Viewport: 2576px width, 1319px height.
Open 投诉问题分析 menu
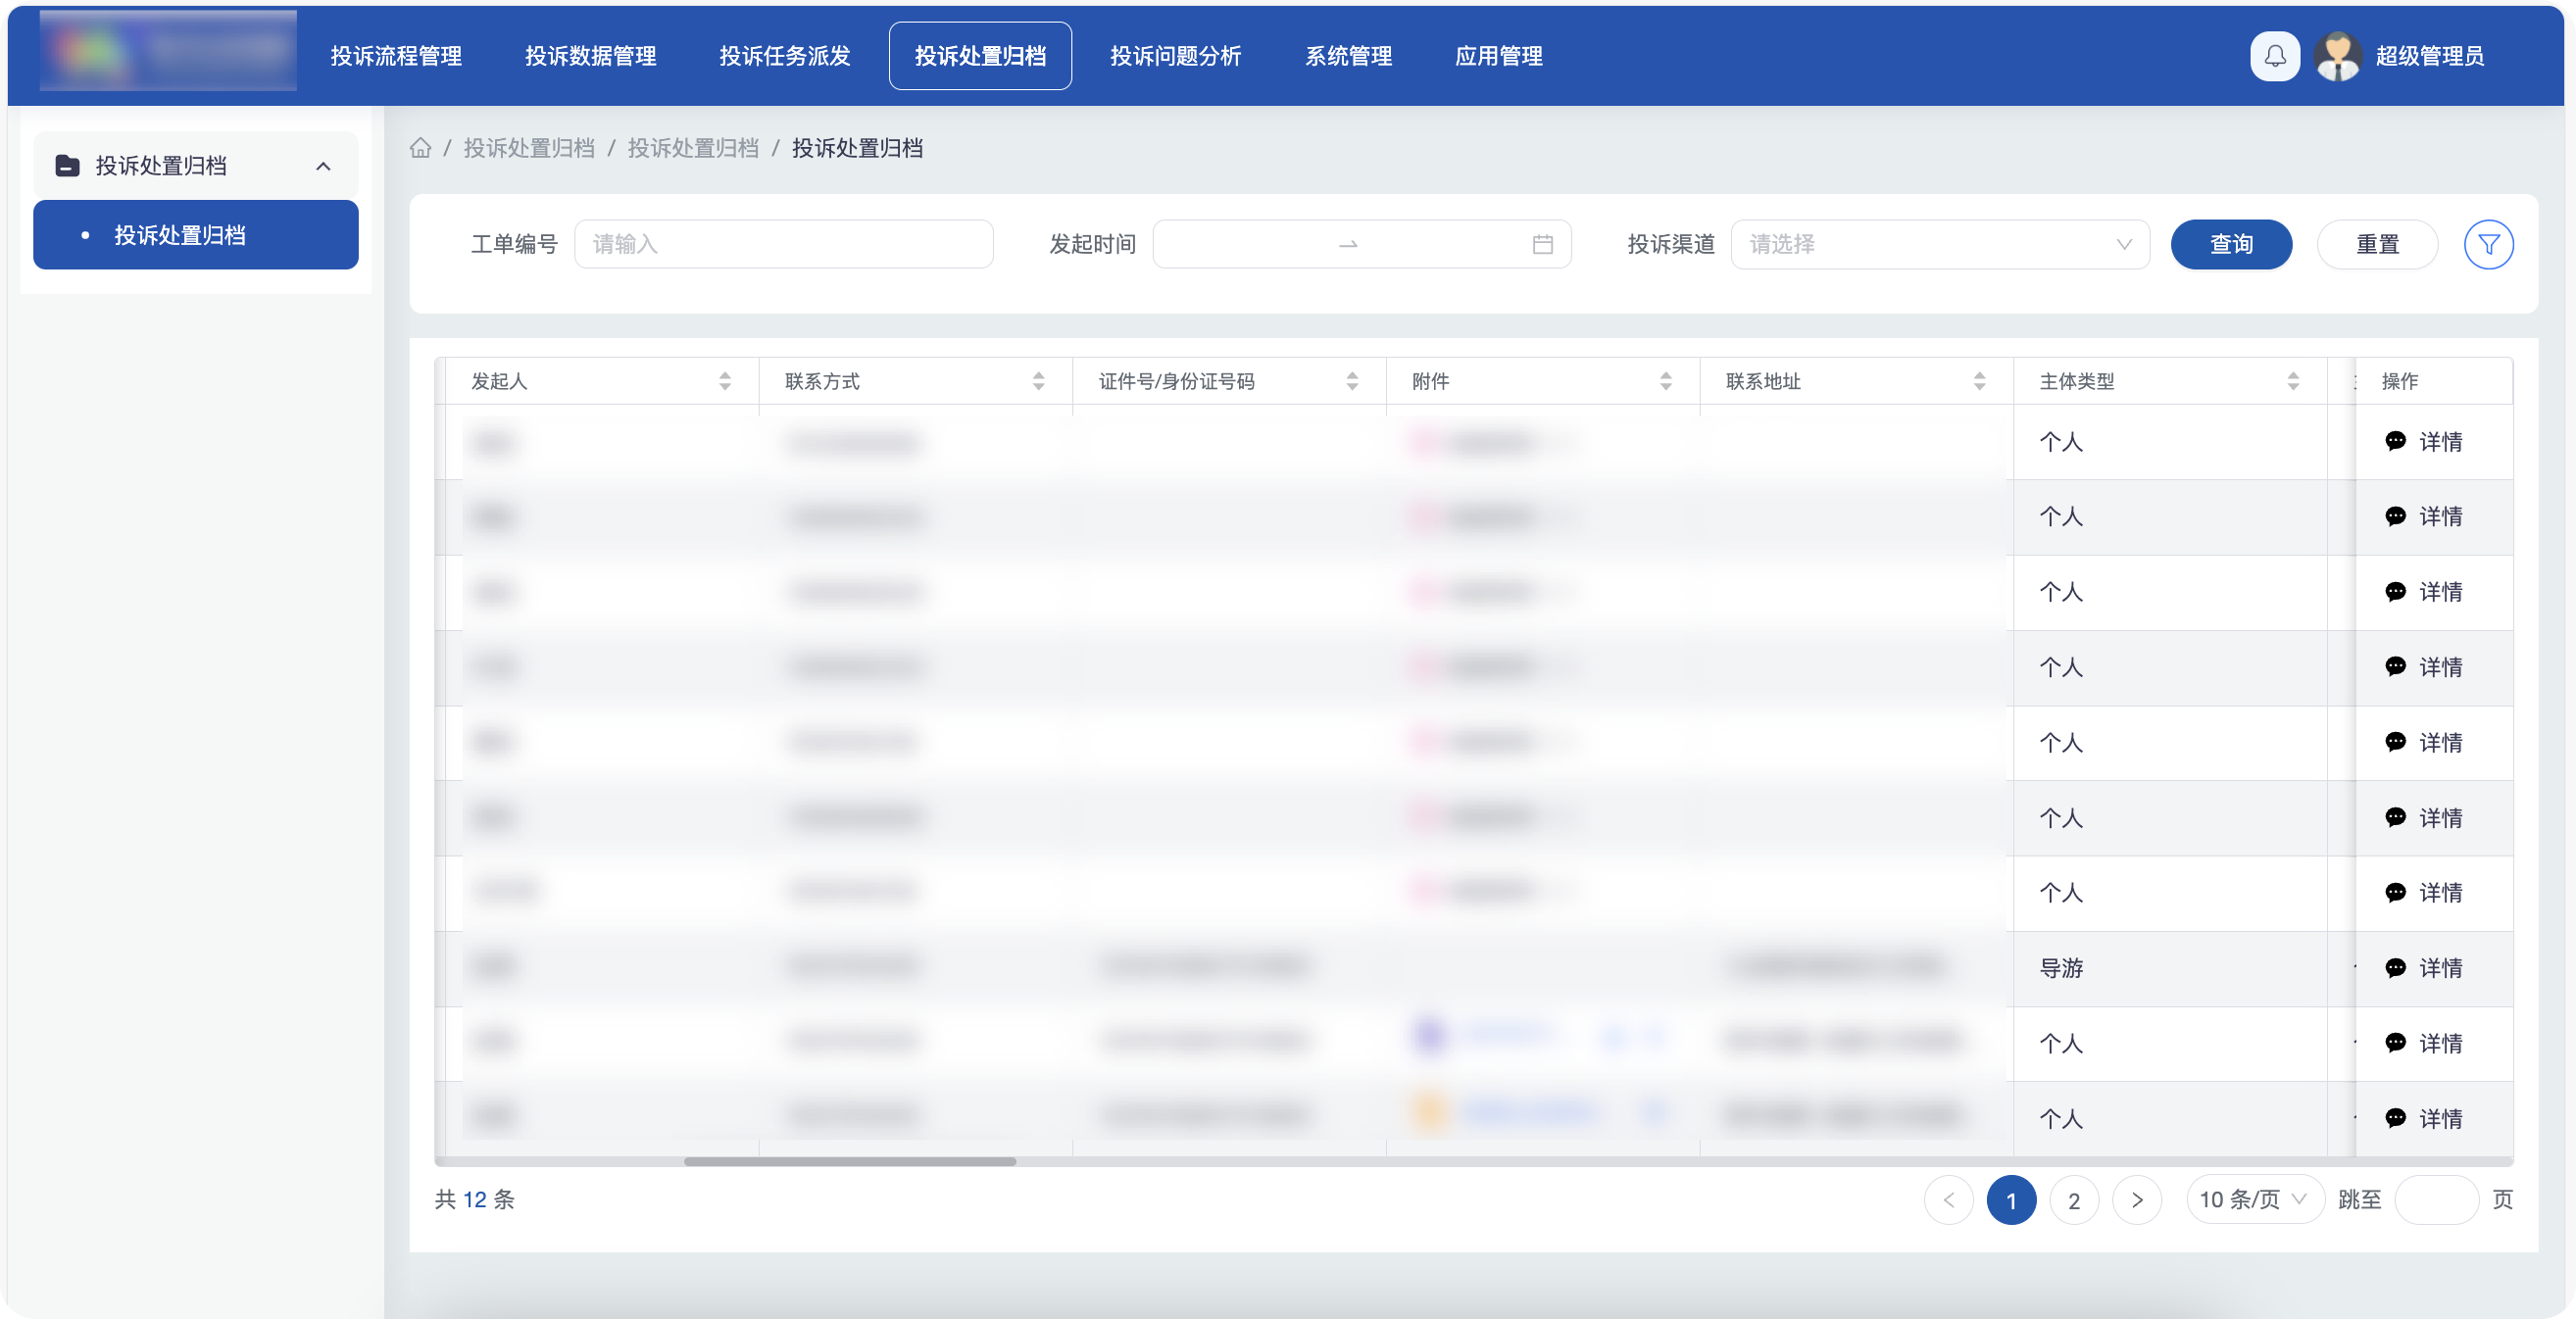[1175, 56]
